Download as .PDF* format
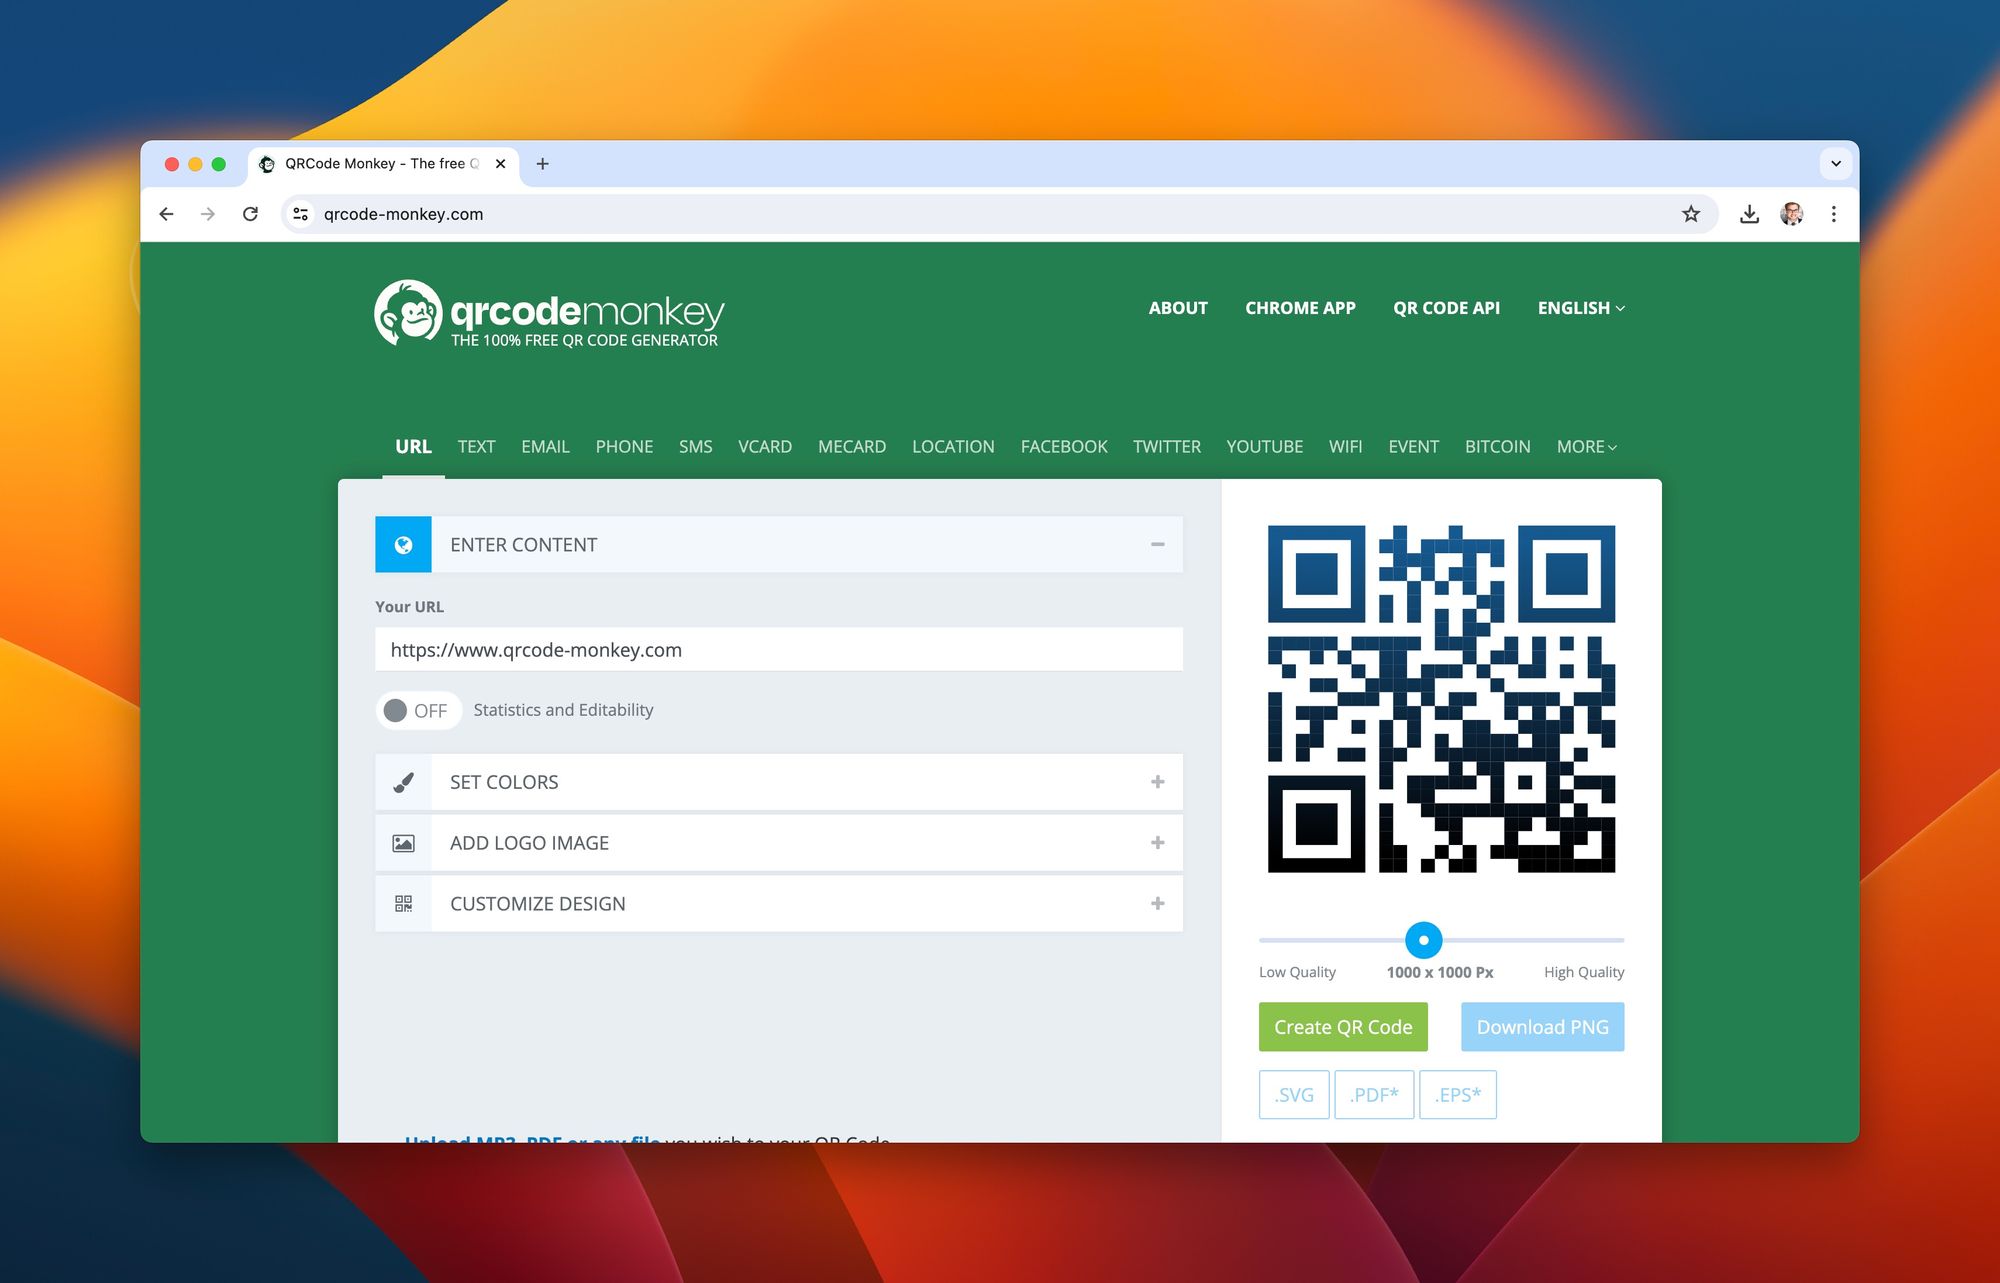The width and height of the screenshot is (2000, 1283). pyautogui.click(x=1374, y=1095)
